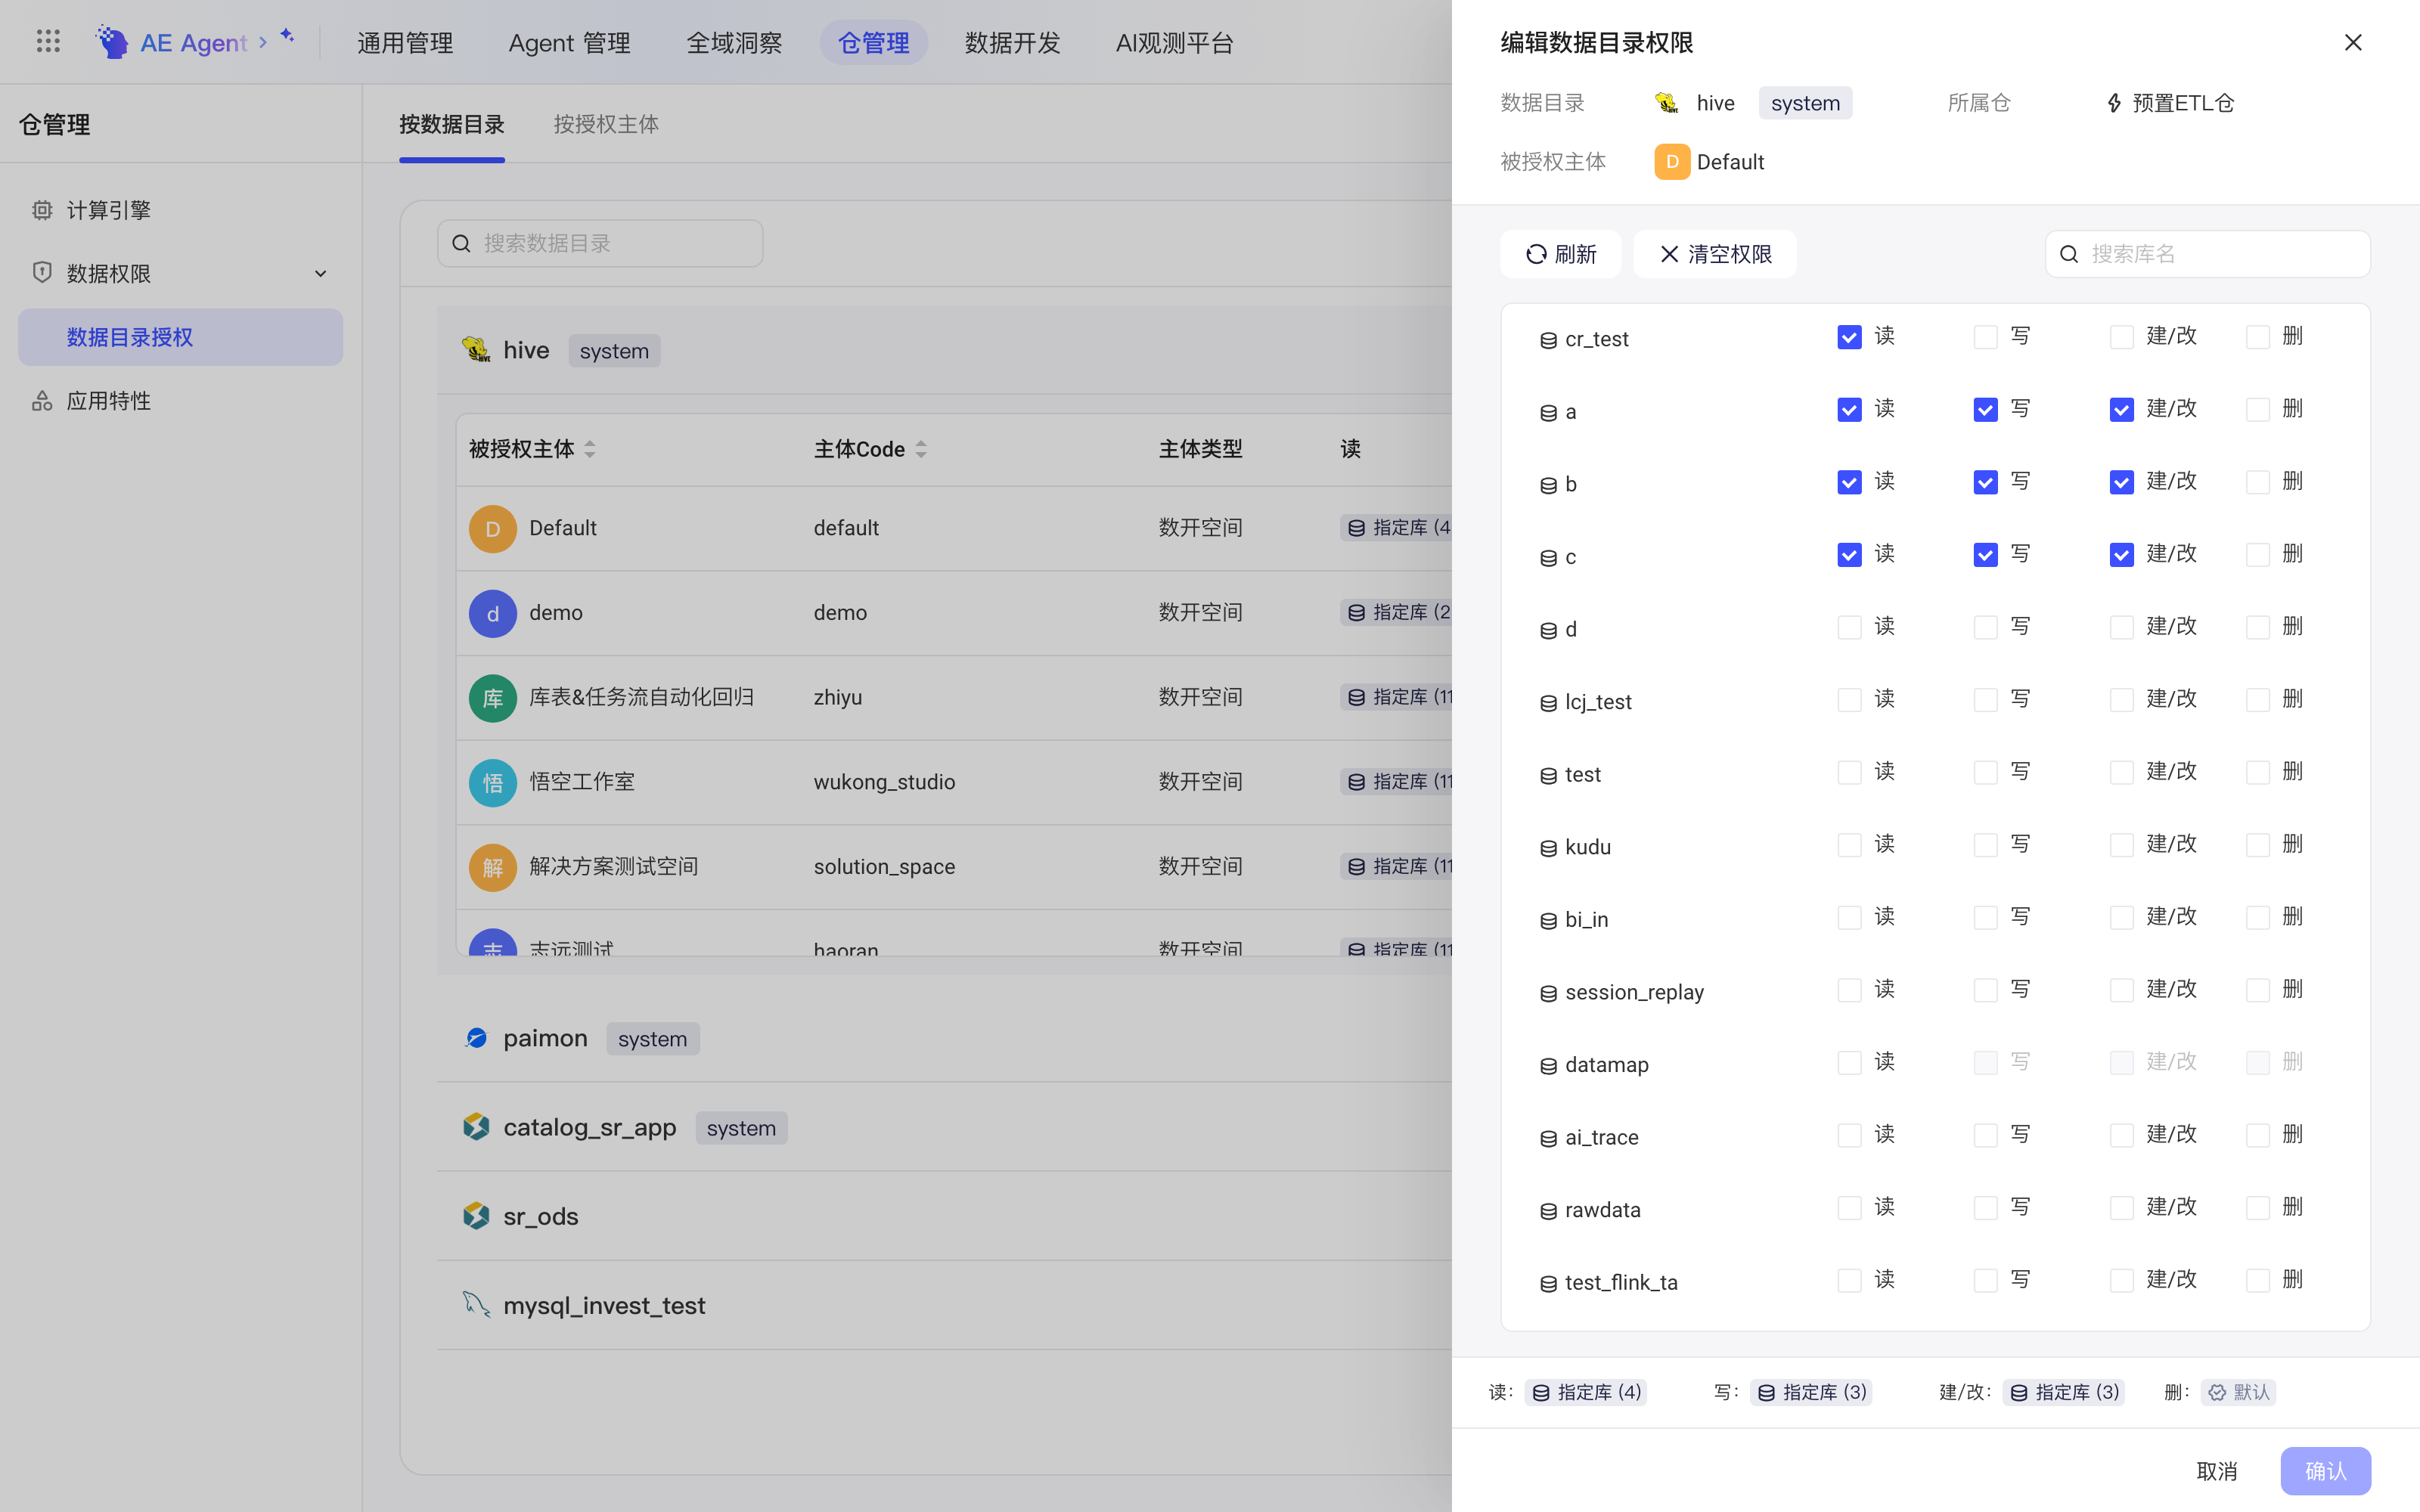
Task: Click the 确认 button
Action: coord(2325,1471)
